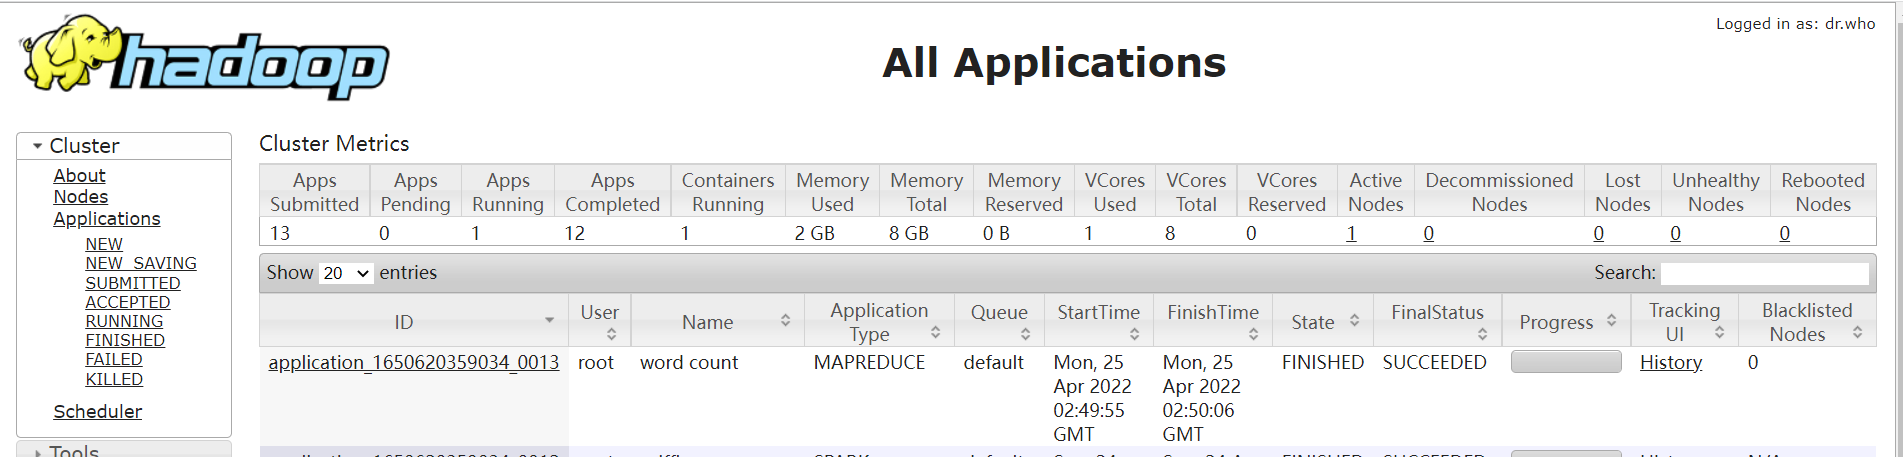Open History link for word count

click(1671, 362)
